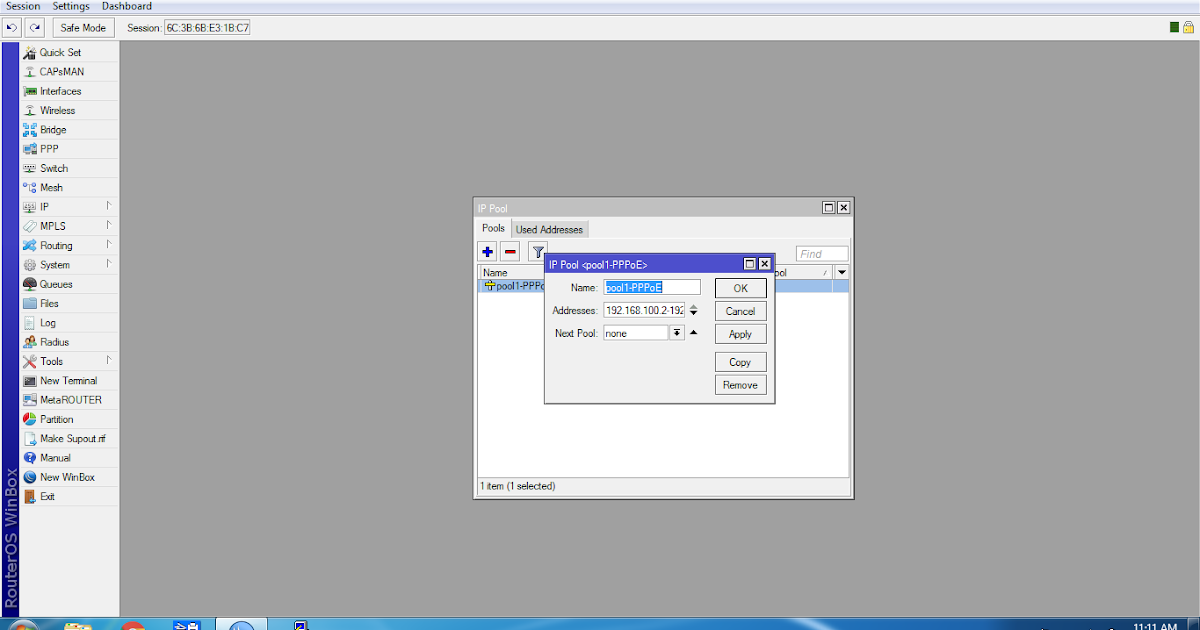The height and width of the screenshot is (630, 1200).
Task: Click the up/down arrows beside Addresses field
Action: point(694,310)
